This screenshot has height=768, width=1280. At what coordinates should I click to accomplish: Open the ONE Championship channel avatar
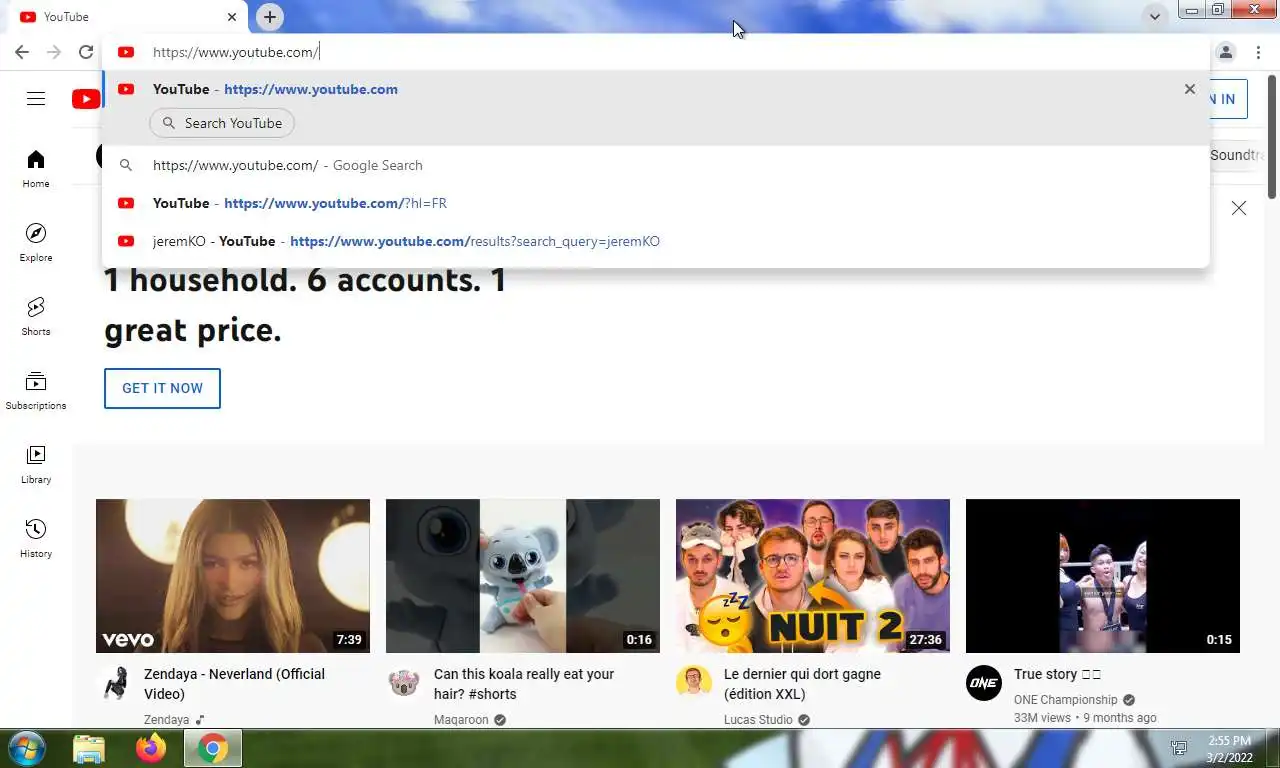click(984, 684)
